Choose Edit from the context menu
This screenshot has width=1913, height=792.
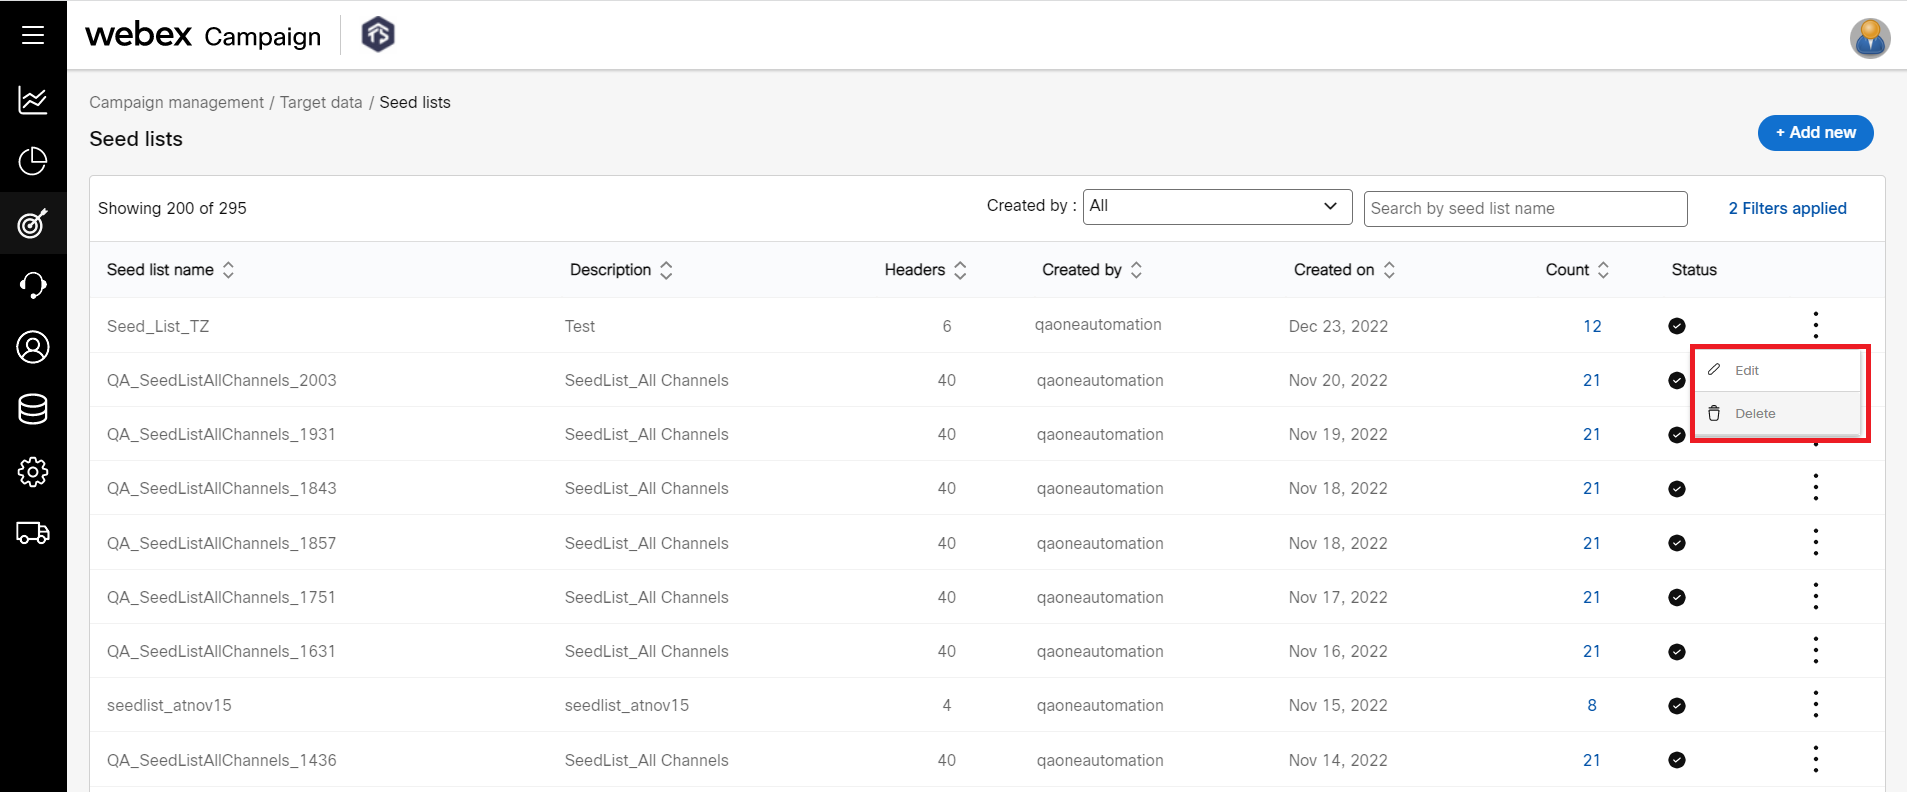[x=1777, y=370]
